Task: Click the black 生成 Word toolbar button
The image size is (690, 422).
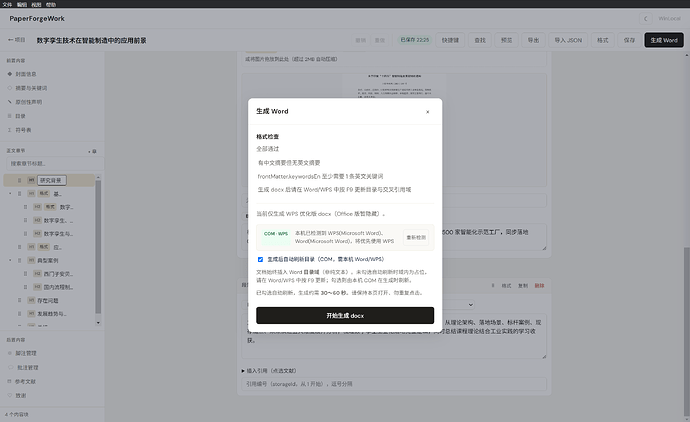Action: 664,40
